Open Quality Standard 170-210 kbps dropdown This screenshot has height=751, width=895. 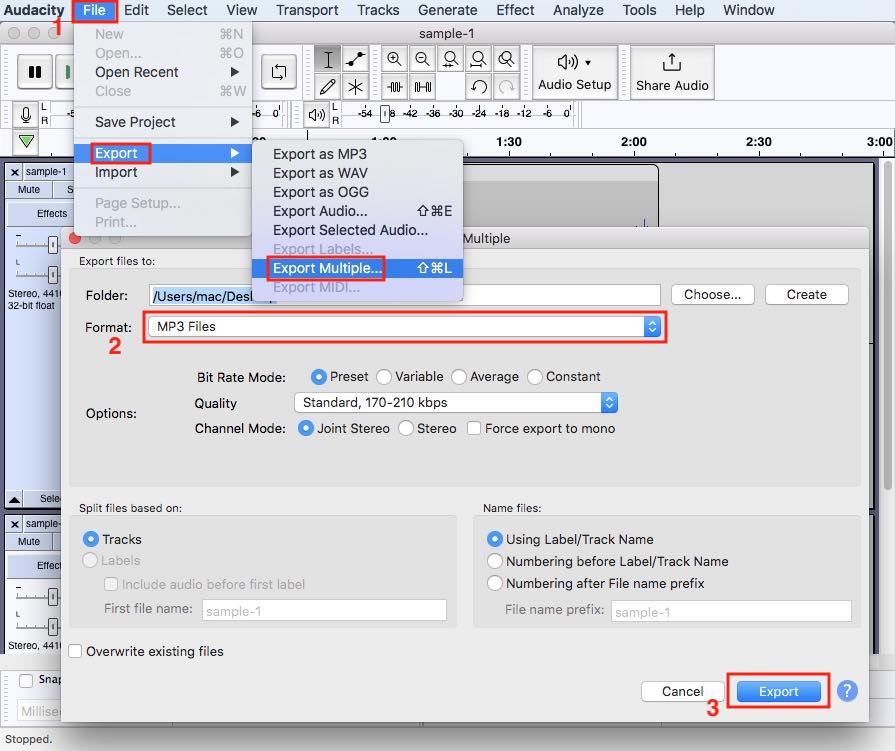pyautogui.click(x=455, y=403)
